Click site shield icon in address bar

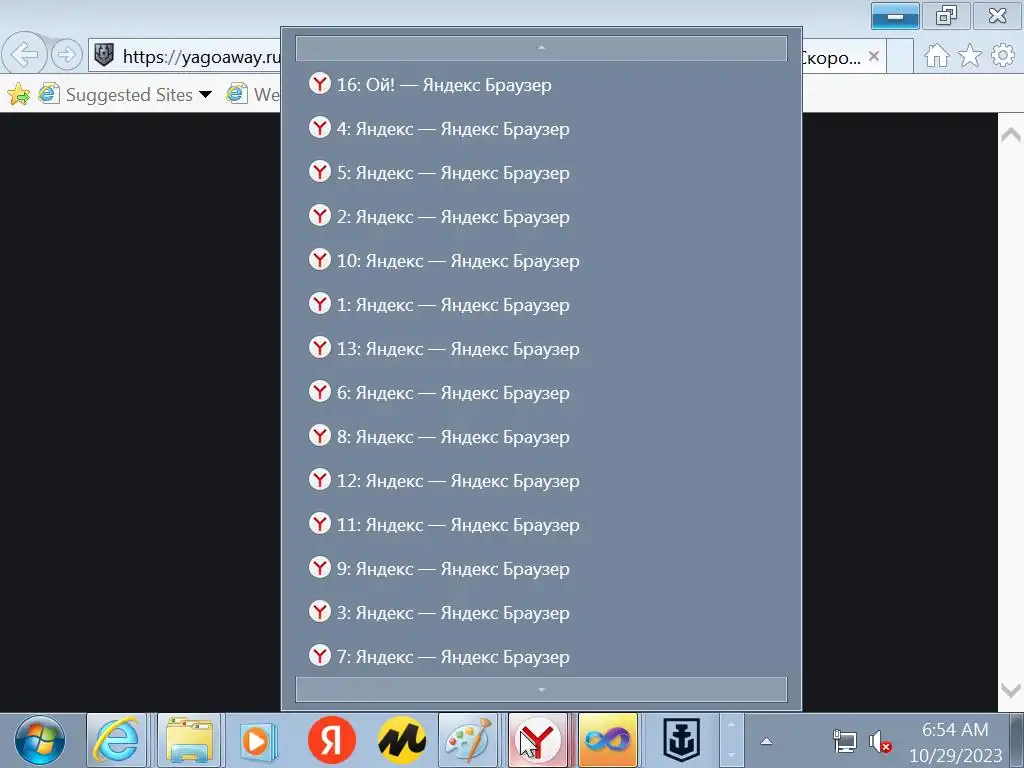click(104, 55)
